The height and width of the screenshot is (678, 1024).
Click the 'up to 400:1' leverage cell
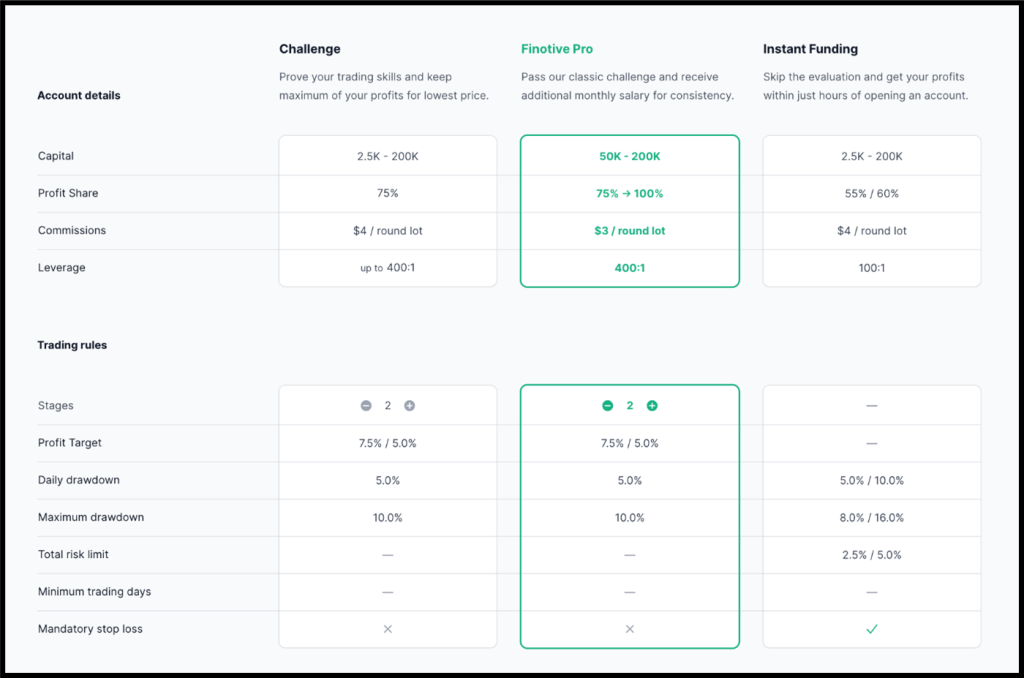click(388, 268)
